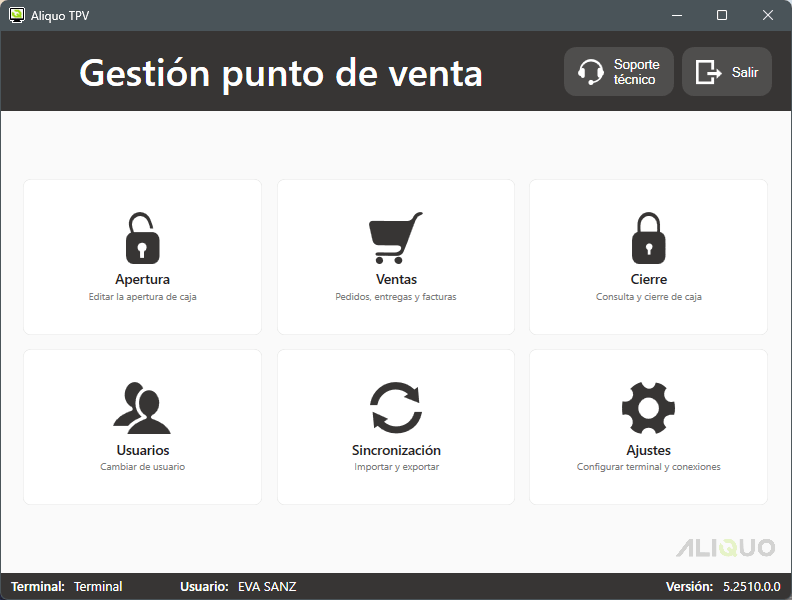Click the headset icon for technical support
Screen dimensions: 792x600
tap(591, 72)
